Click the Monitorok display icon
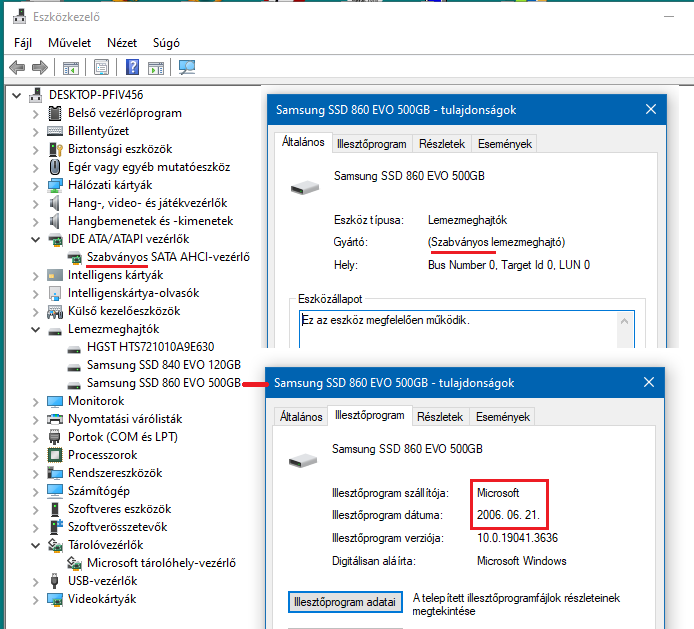 coord(55,401)
